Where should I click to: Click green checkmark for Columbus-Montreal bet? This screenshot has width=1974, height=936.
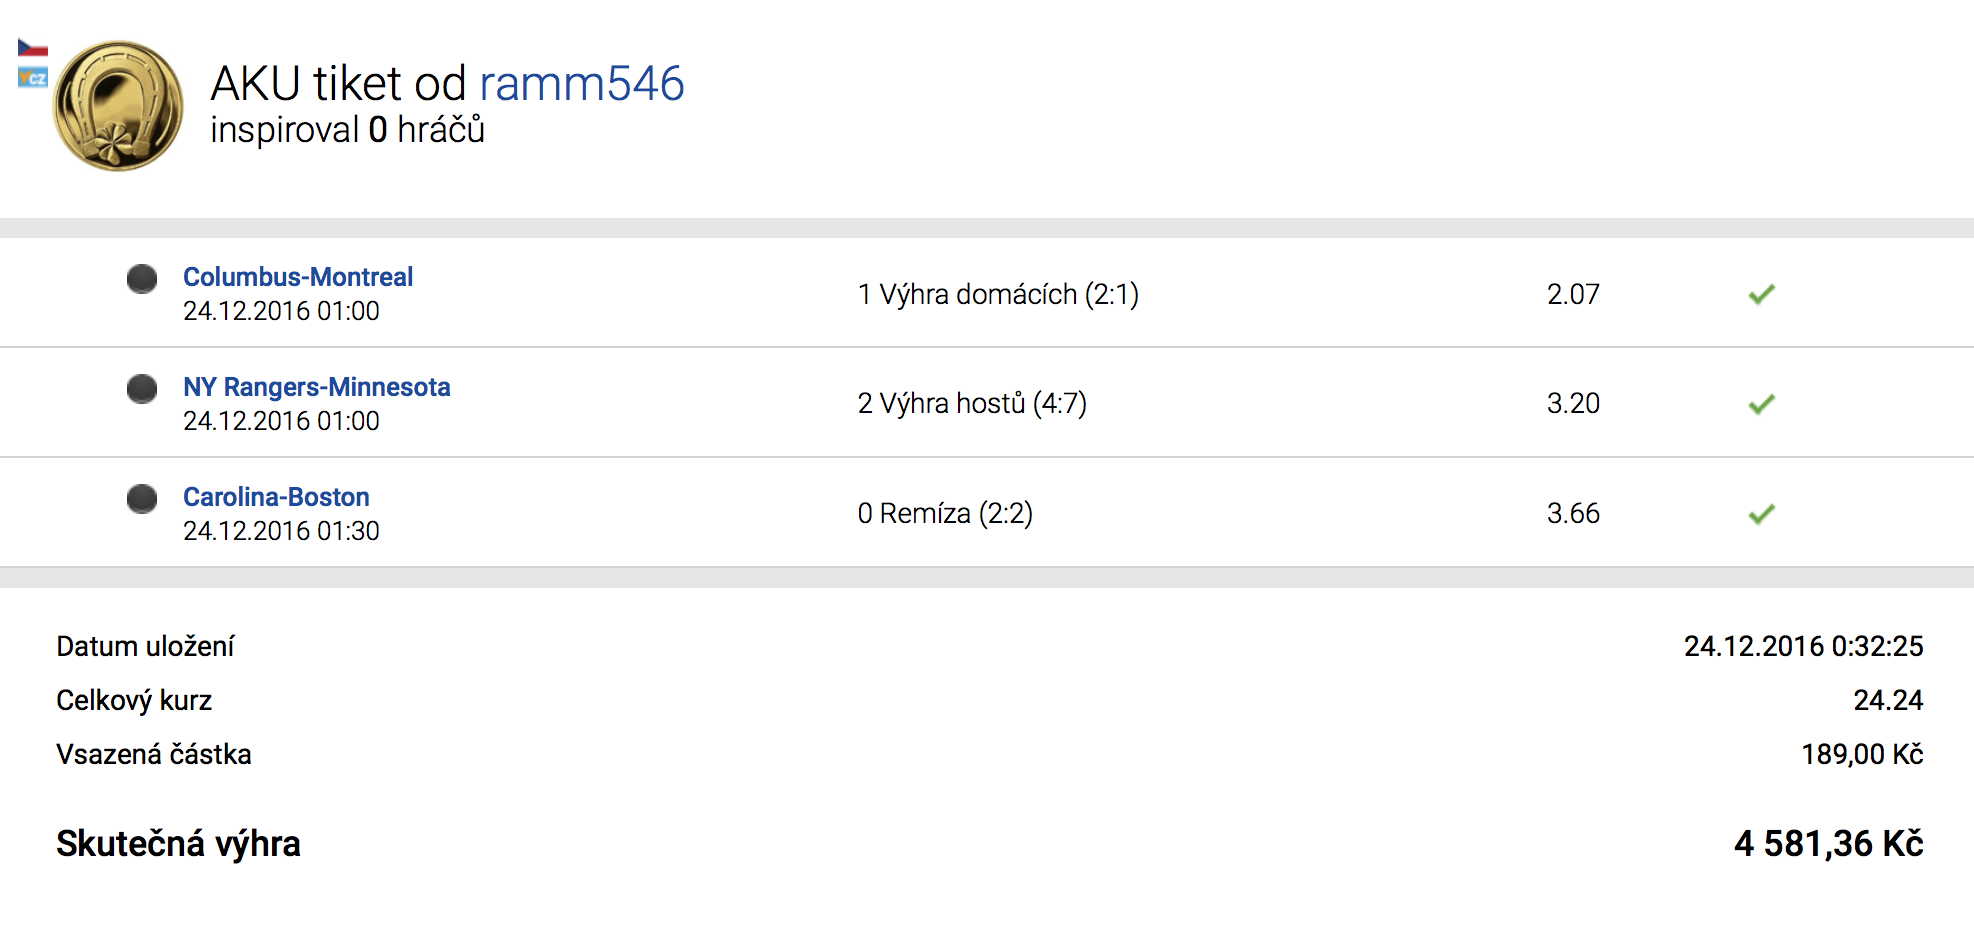pyautogui.click(x=1762, y=294)
